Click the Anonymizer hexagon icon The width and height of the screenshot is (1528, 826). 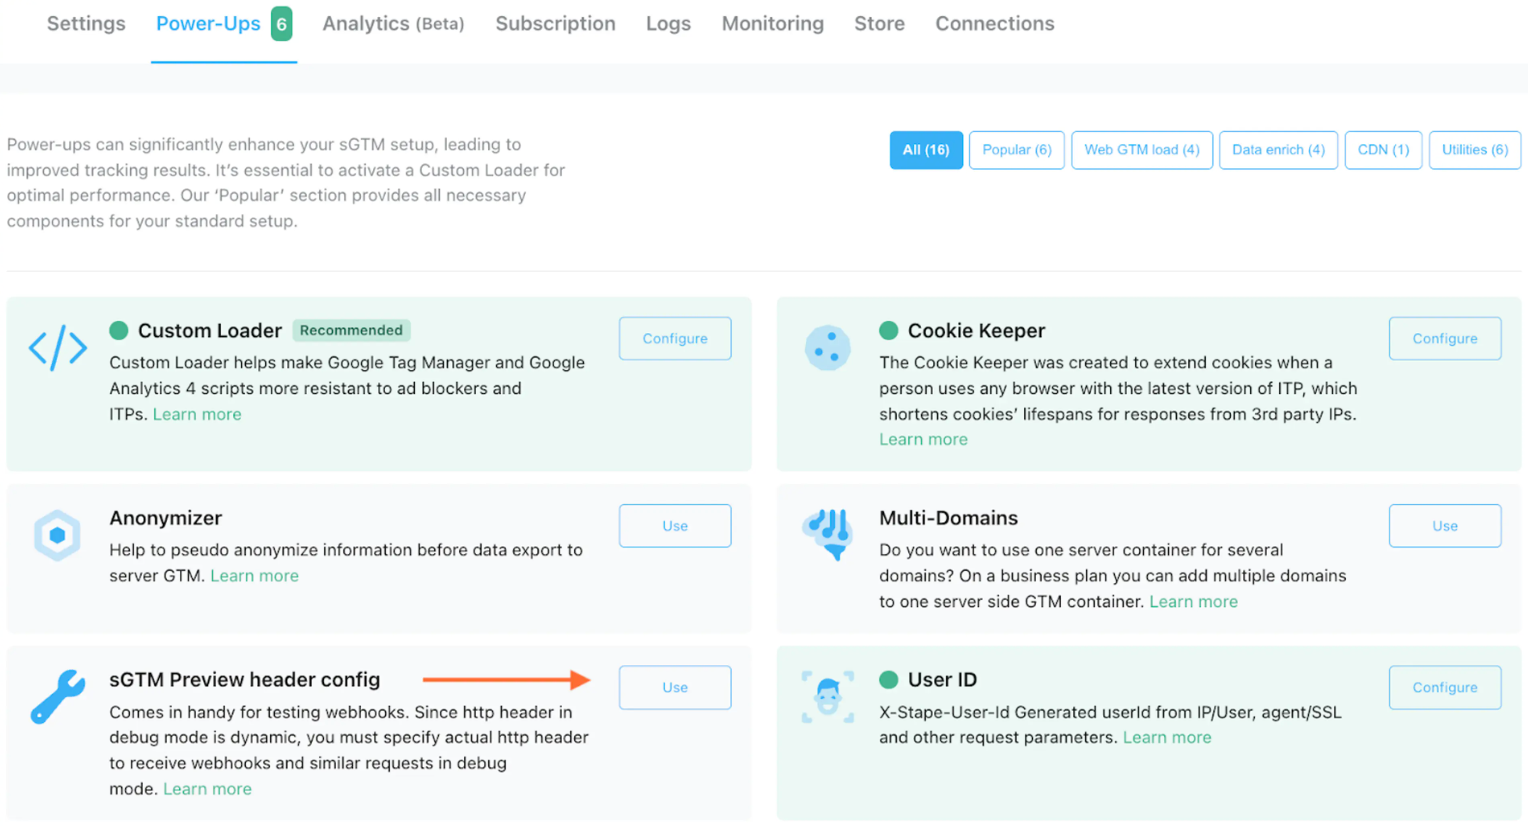point(57,535)
